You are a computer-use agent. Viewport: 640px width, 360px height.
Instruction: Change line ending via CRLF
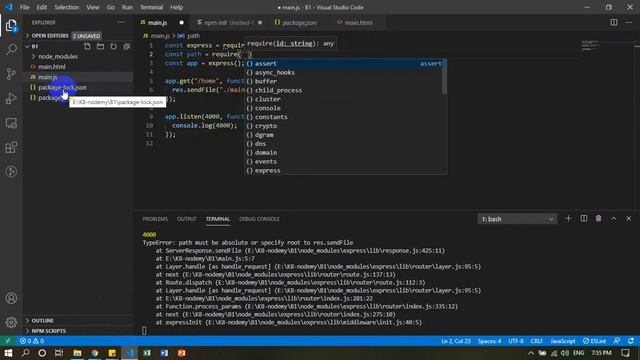pos(536,341)
